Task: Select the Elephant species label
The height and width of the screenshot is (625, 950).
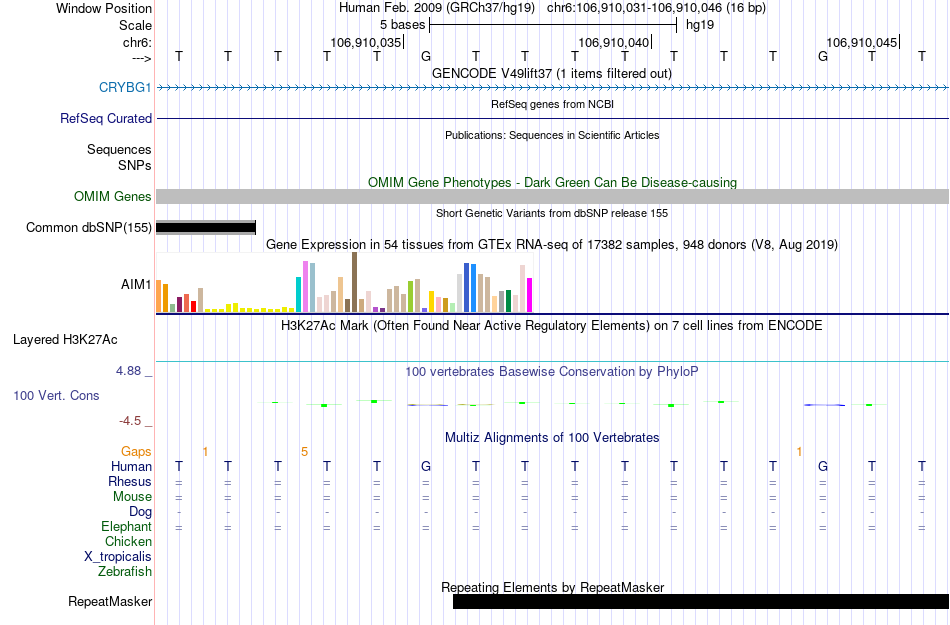Action: 126,526
